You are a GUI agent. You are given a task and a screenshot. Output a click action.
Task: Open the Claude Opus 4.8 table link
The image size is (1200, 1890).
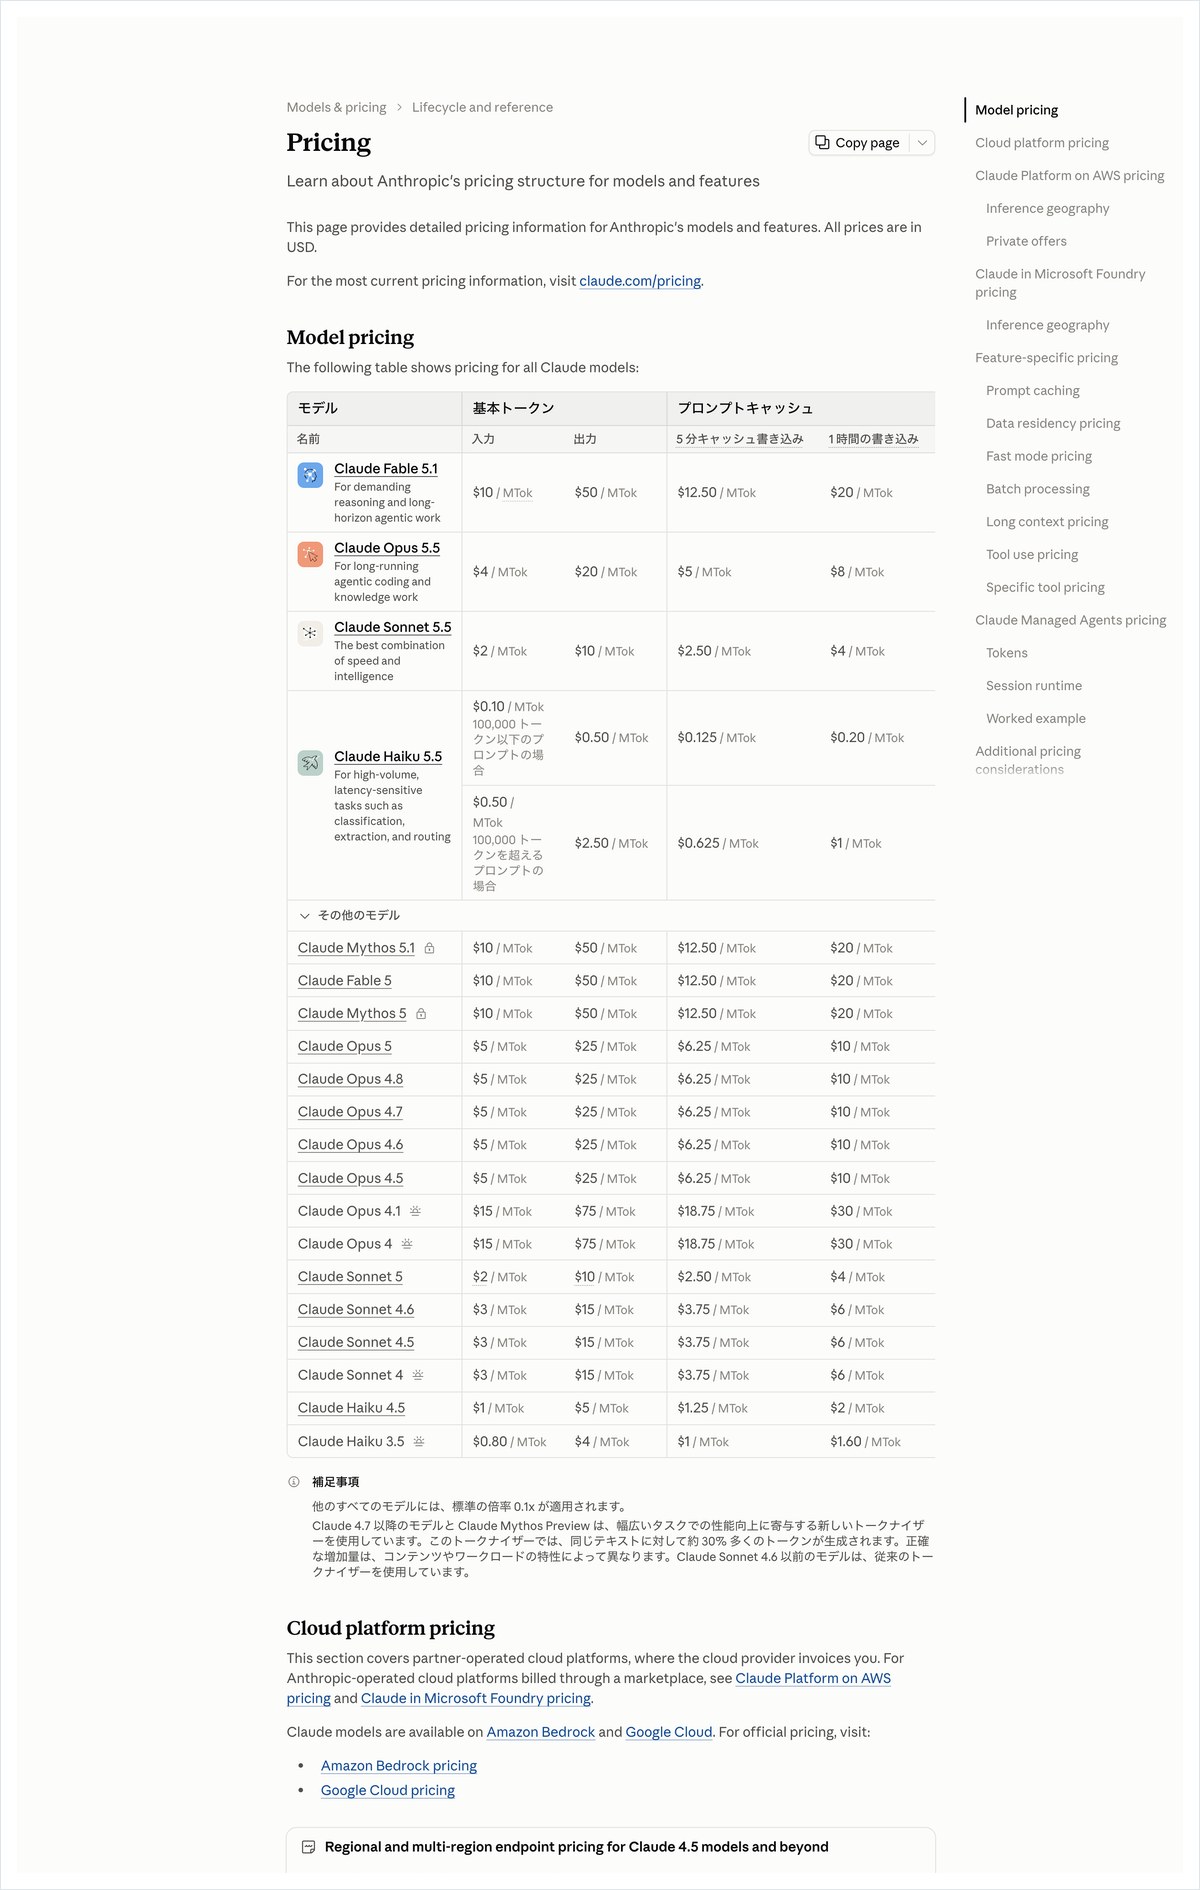click(x=351, y=1079)
